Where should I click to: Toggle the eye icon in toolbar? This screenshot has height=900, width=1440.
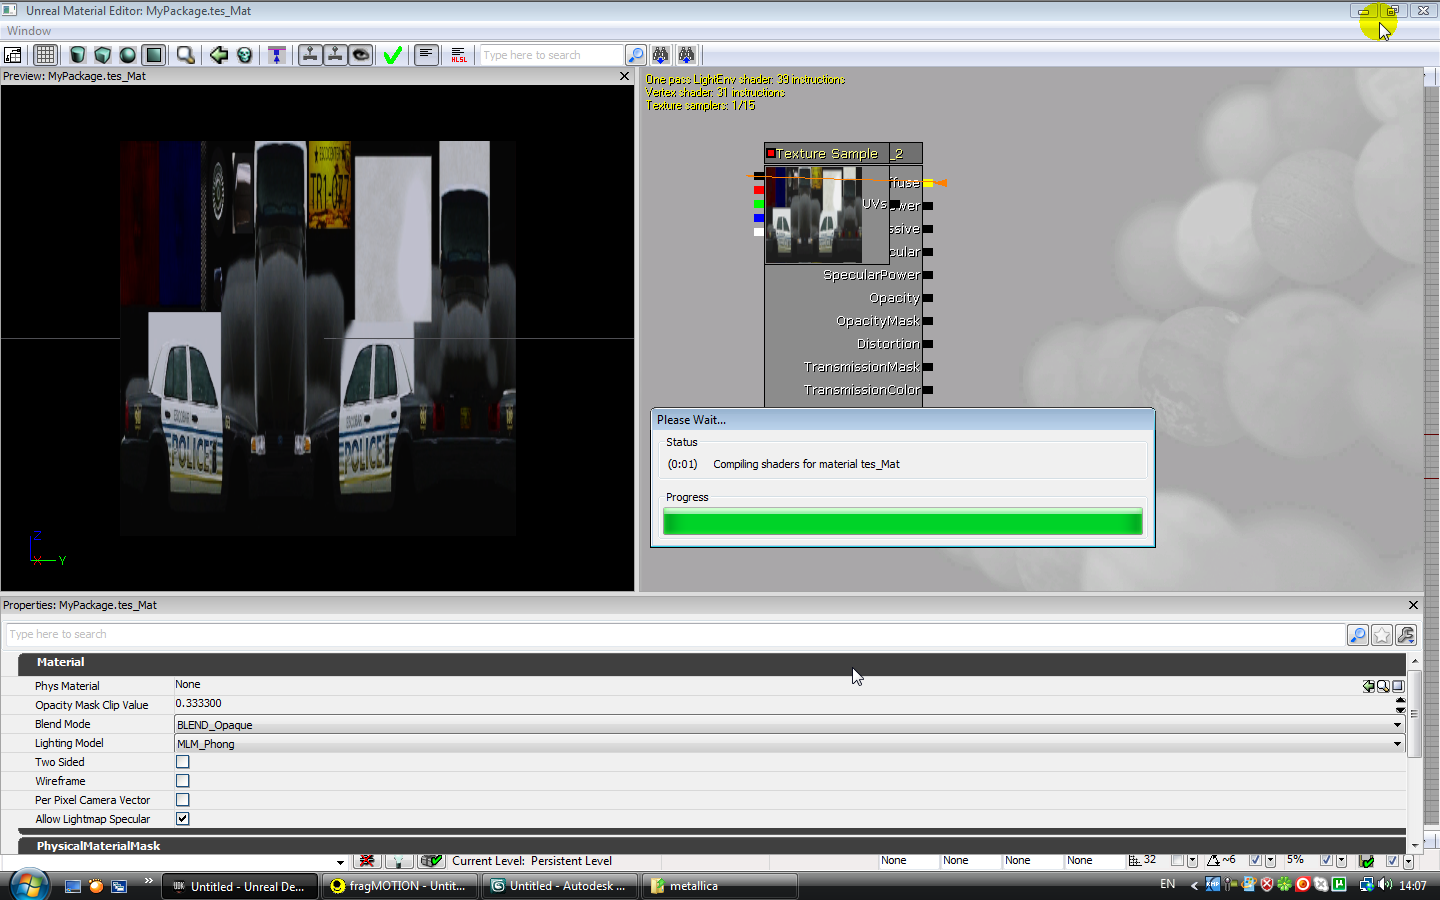[x=361, y=55]
